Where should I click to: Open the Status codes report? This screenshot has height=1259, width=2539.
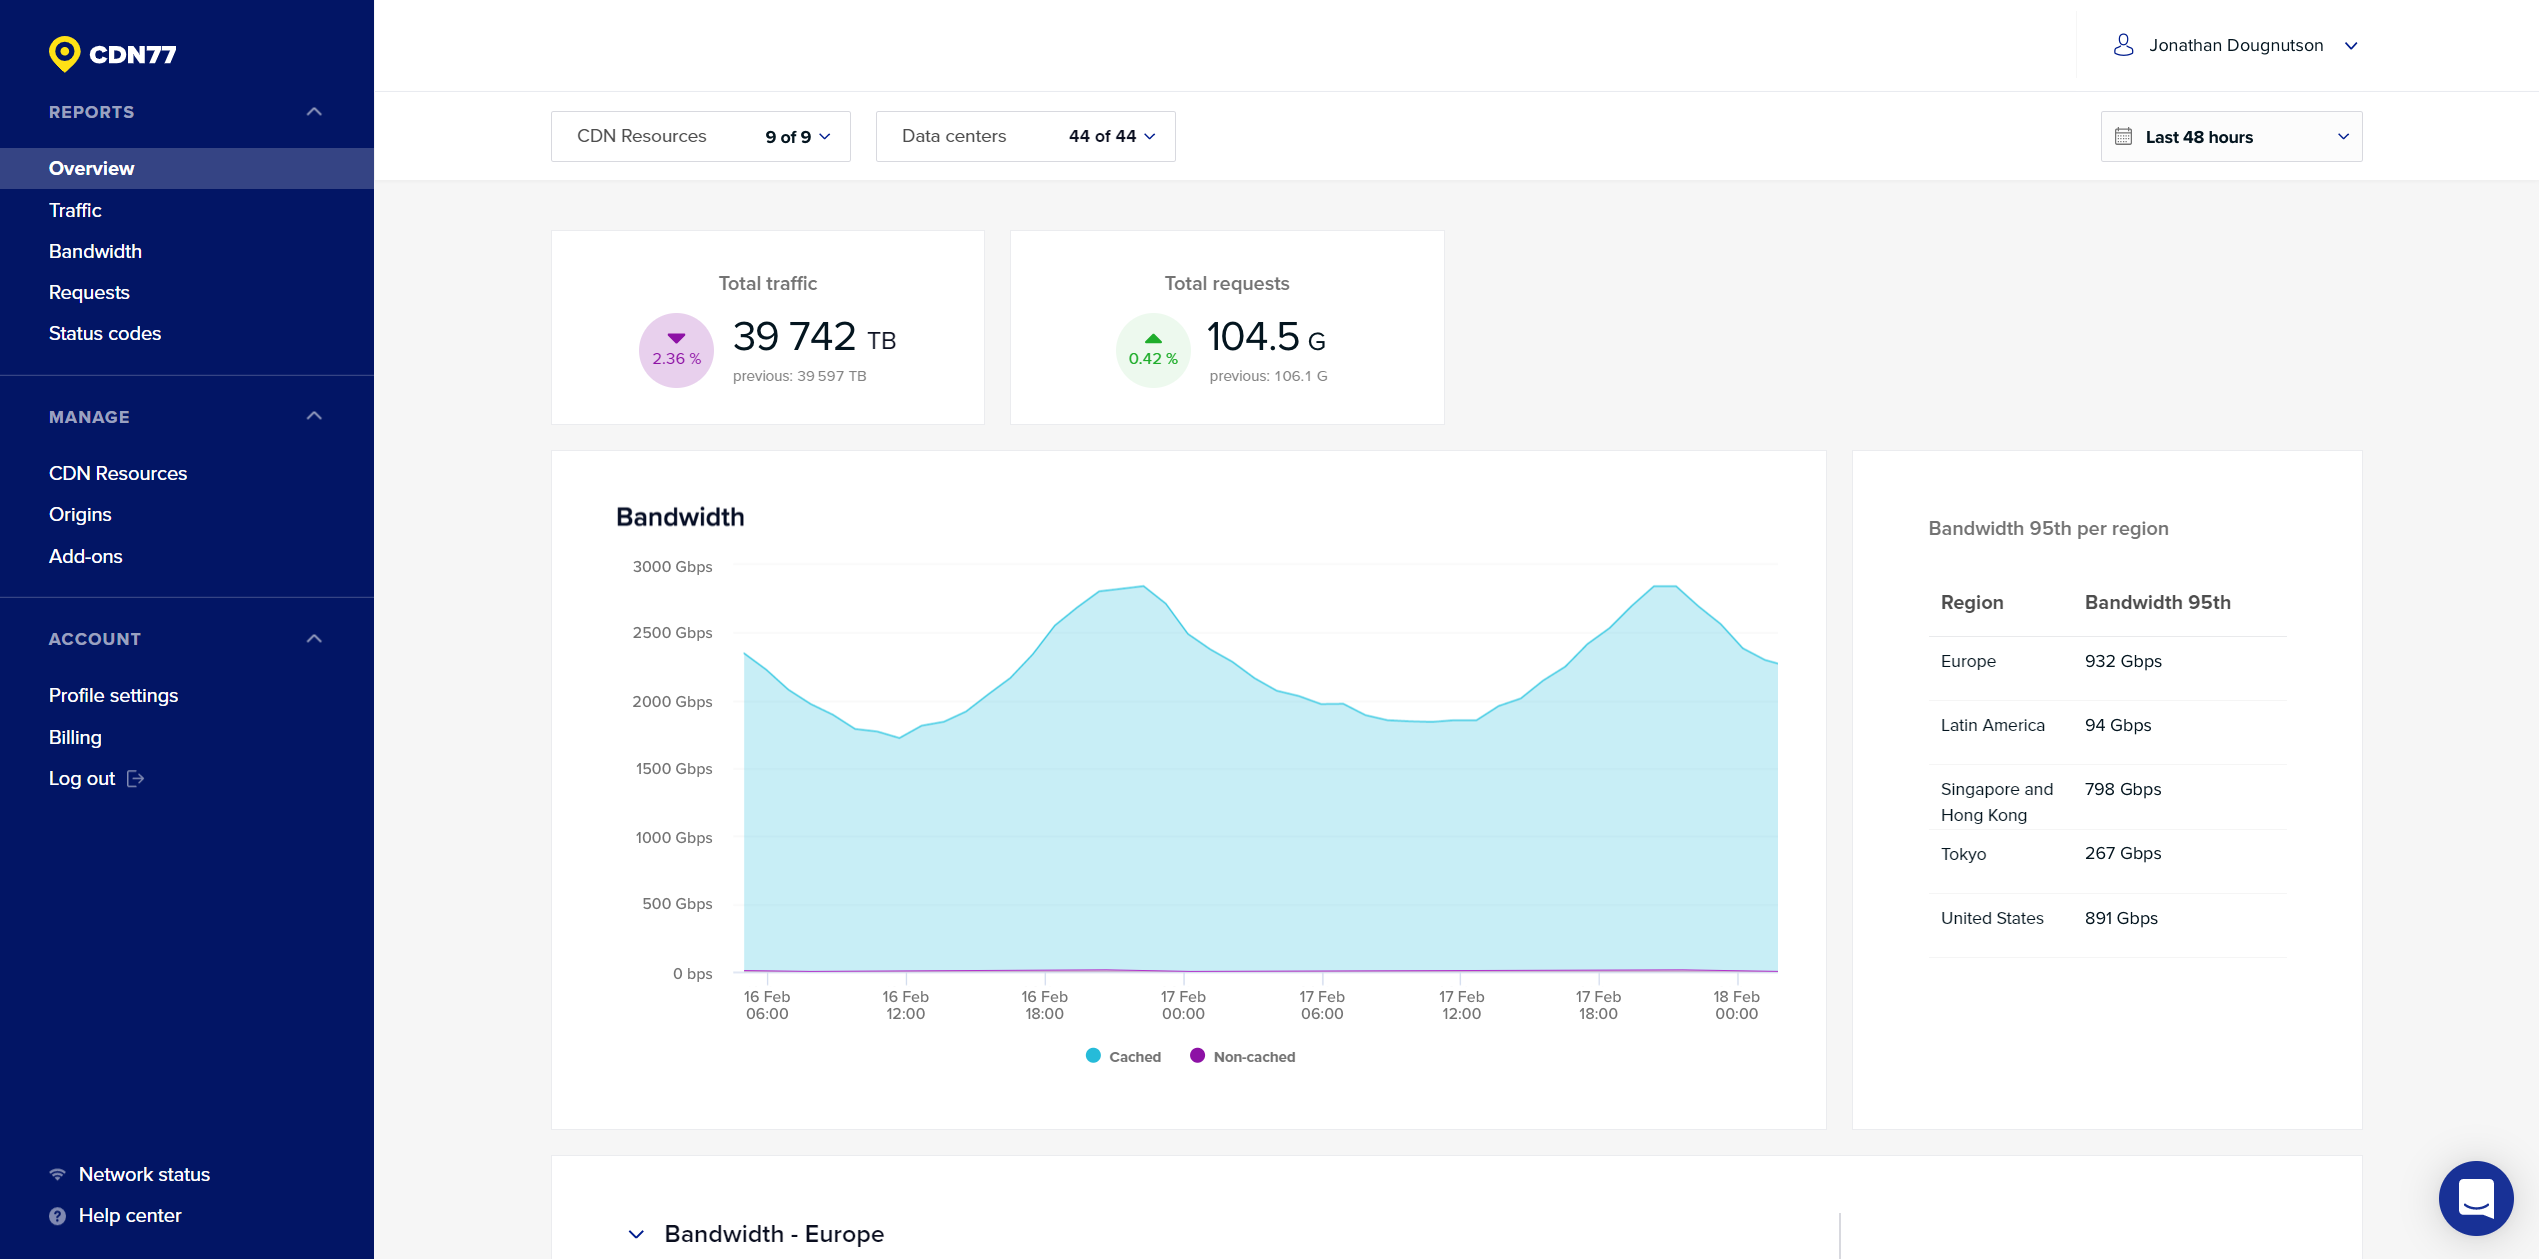point(105,333)
